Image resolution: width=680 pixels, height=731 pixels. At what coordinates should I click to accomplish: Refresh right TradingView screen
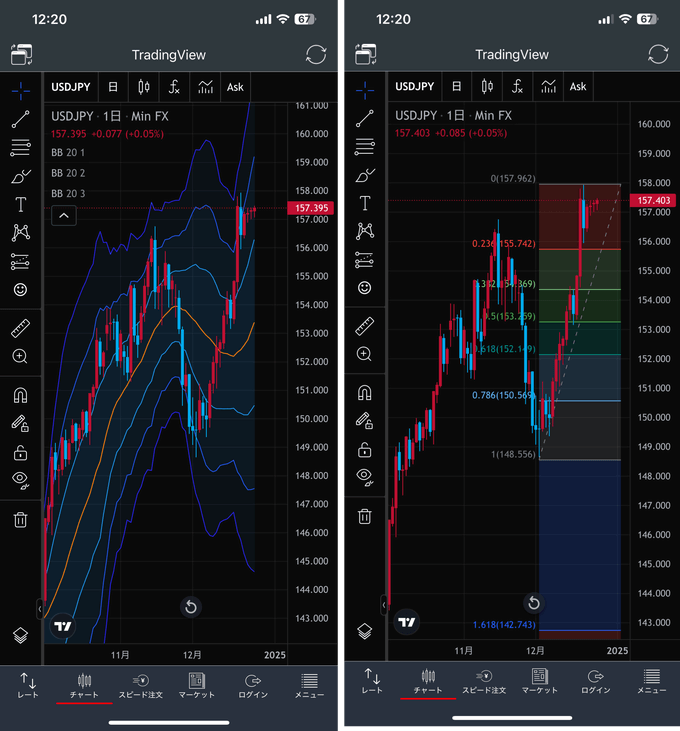pyautogui.click(x=658, y=54)
